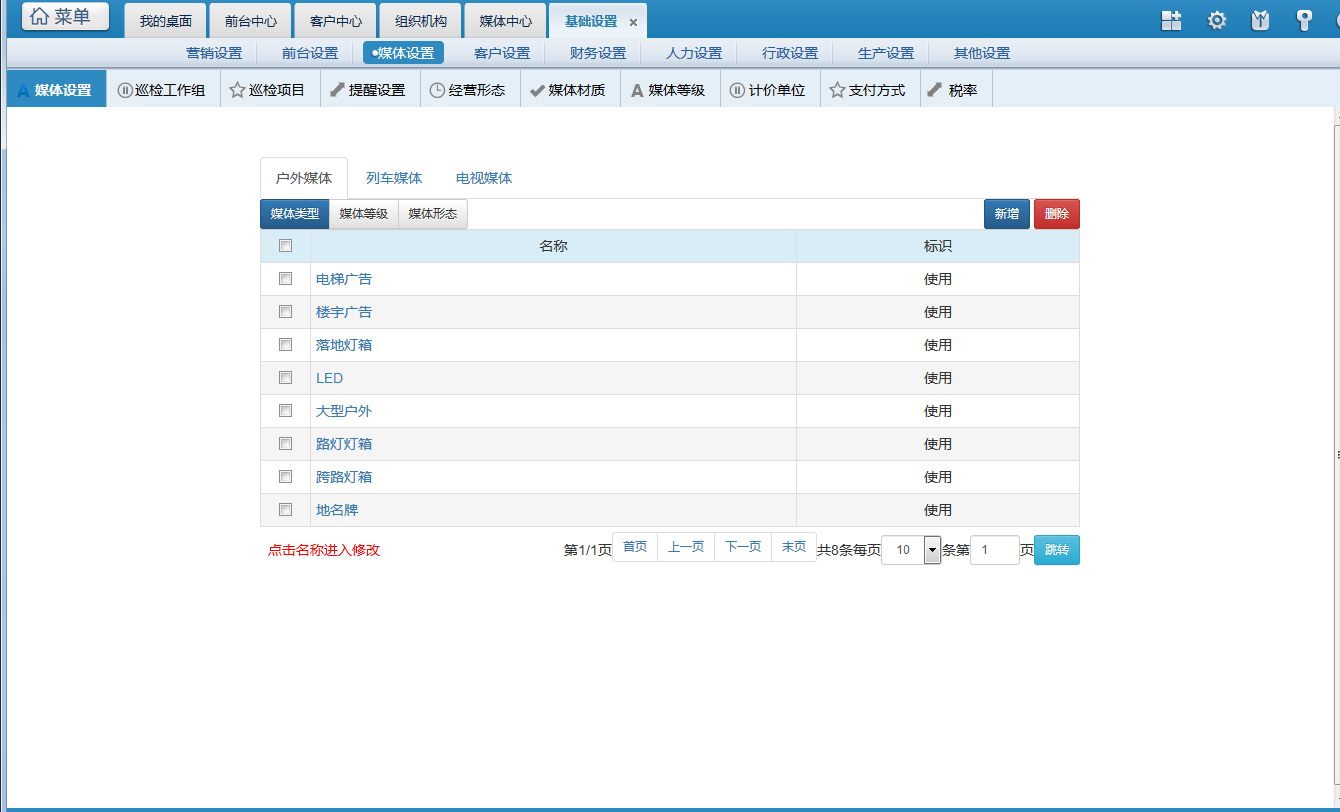Open the 电梯广告 name link

pyautogui.click(x=344, y=279)
